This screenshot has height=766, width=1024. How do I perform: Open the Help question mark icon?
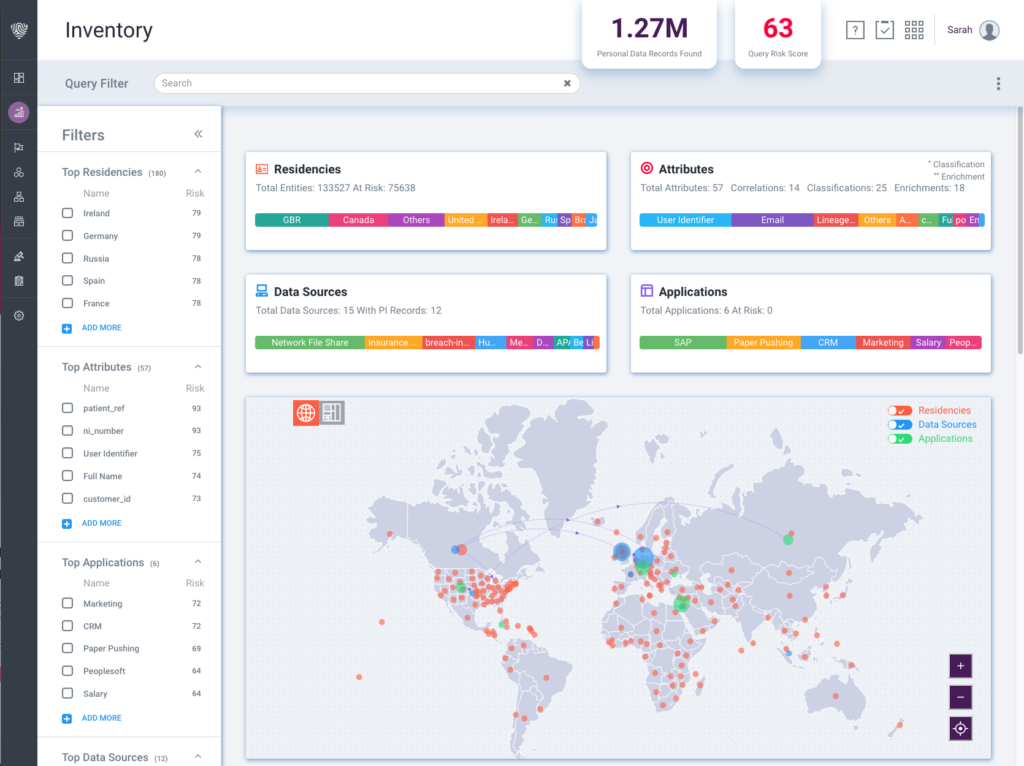(855, 30)
